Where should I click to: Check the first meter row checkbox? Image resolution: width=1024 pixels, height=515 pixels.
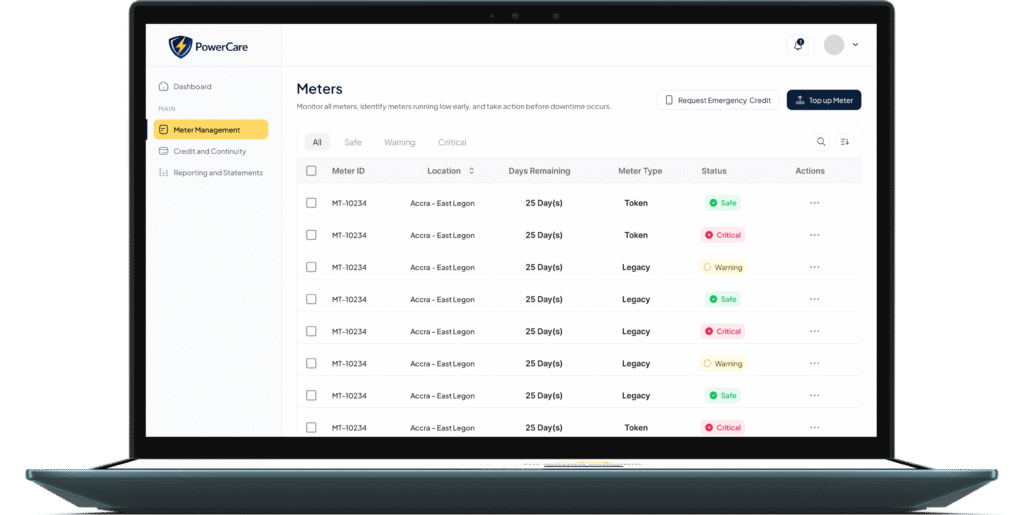tap(311, 203)
